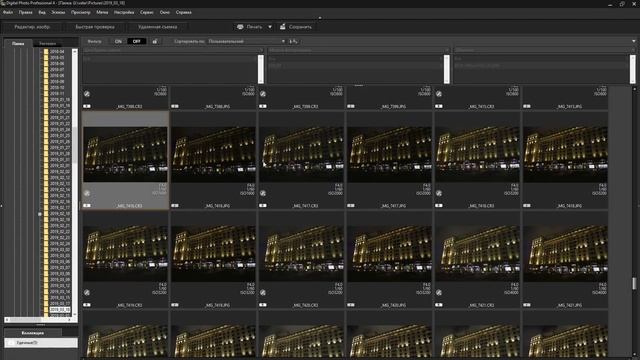Click the small badge icon on _MG_7417.JPG

351,205
